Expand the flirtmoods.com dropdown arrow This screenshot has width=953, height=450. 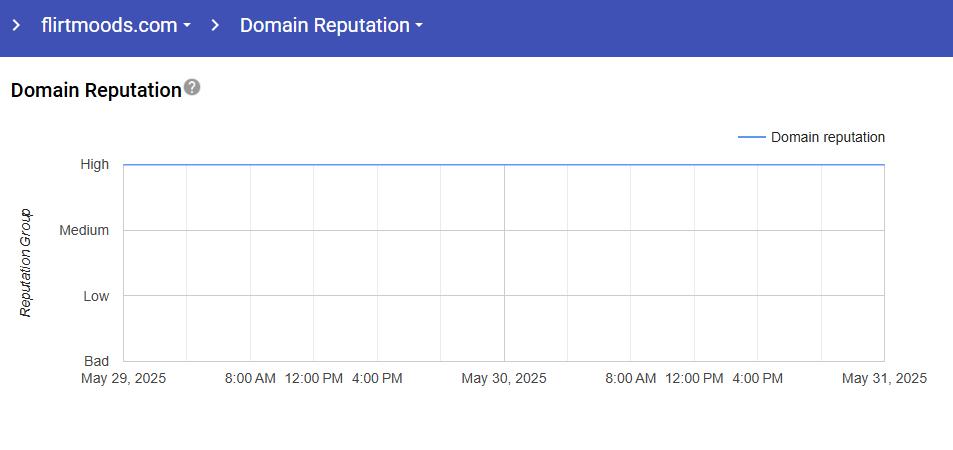click(x=187, y=27)
